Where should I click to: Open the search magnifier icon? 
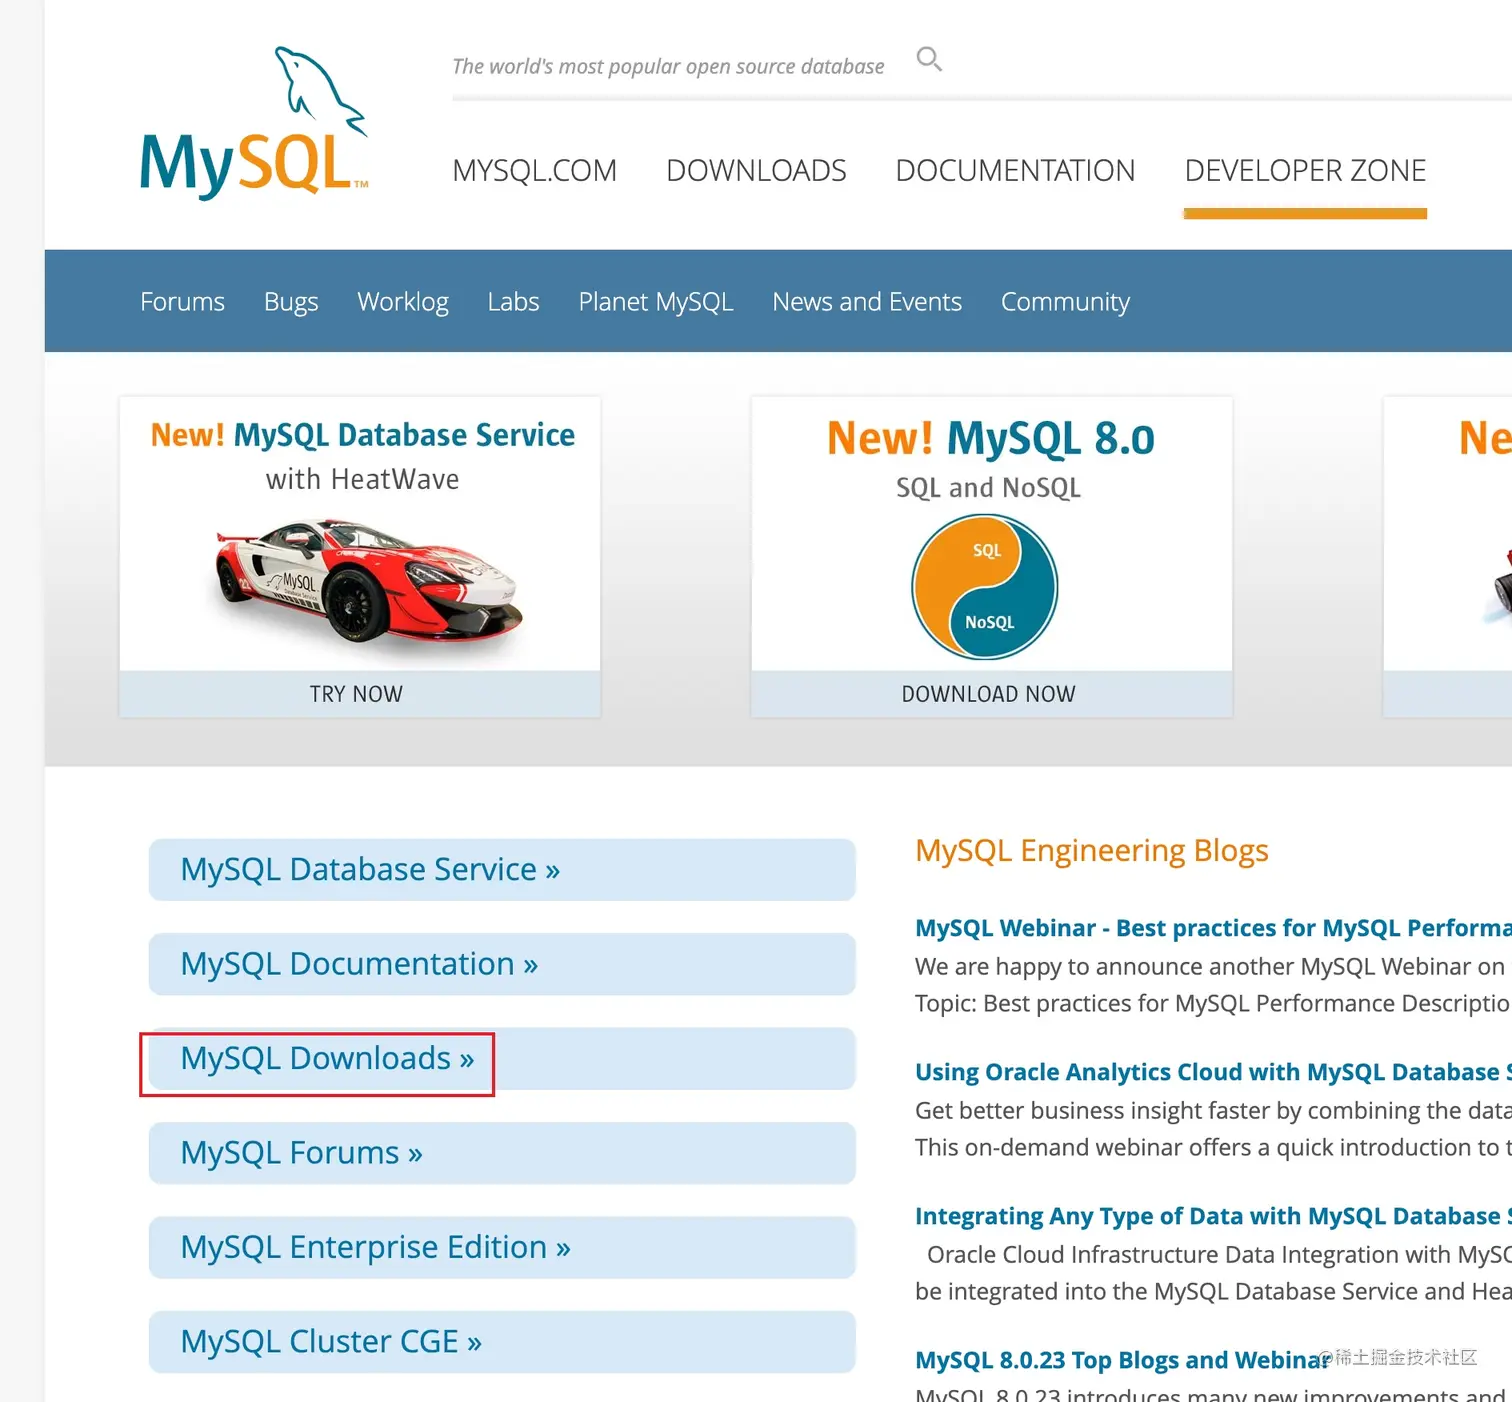click(929, 59)
